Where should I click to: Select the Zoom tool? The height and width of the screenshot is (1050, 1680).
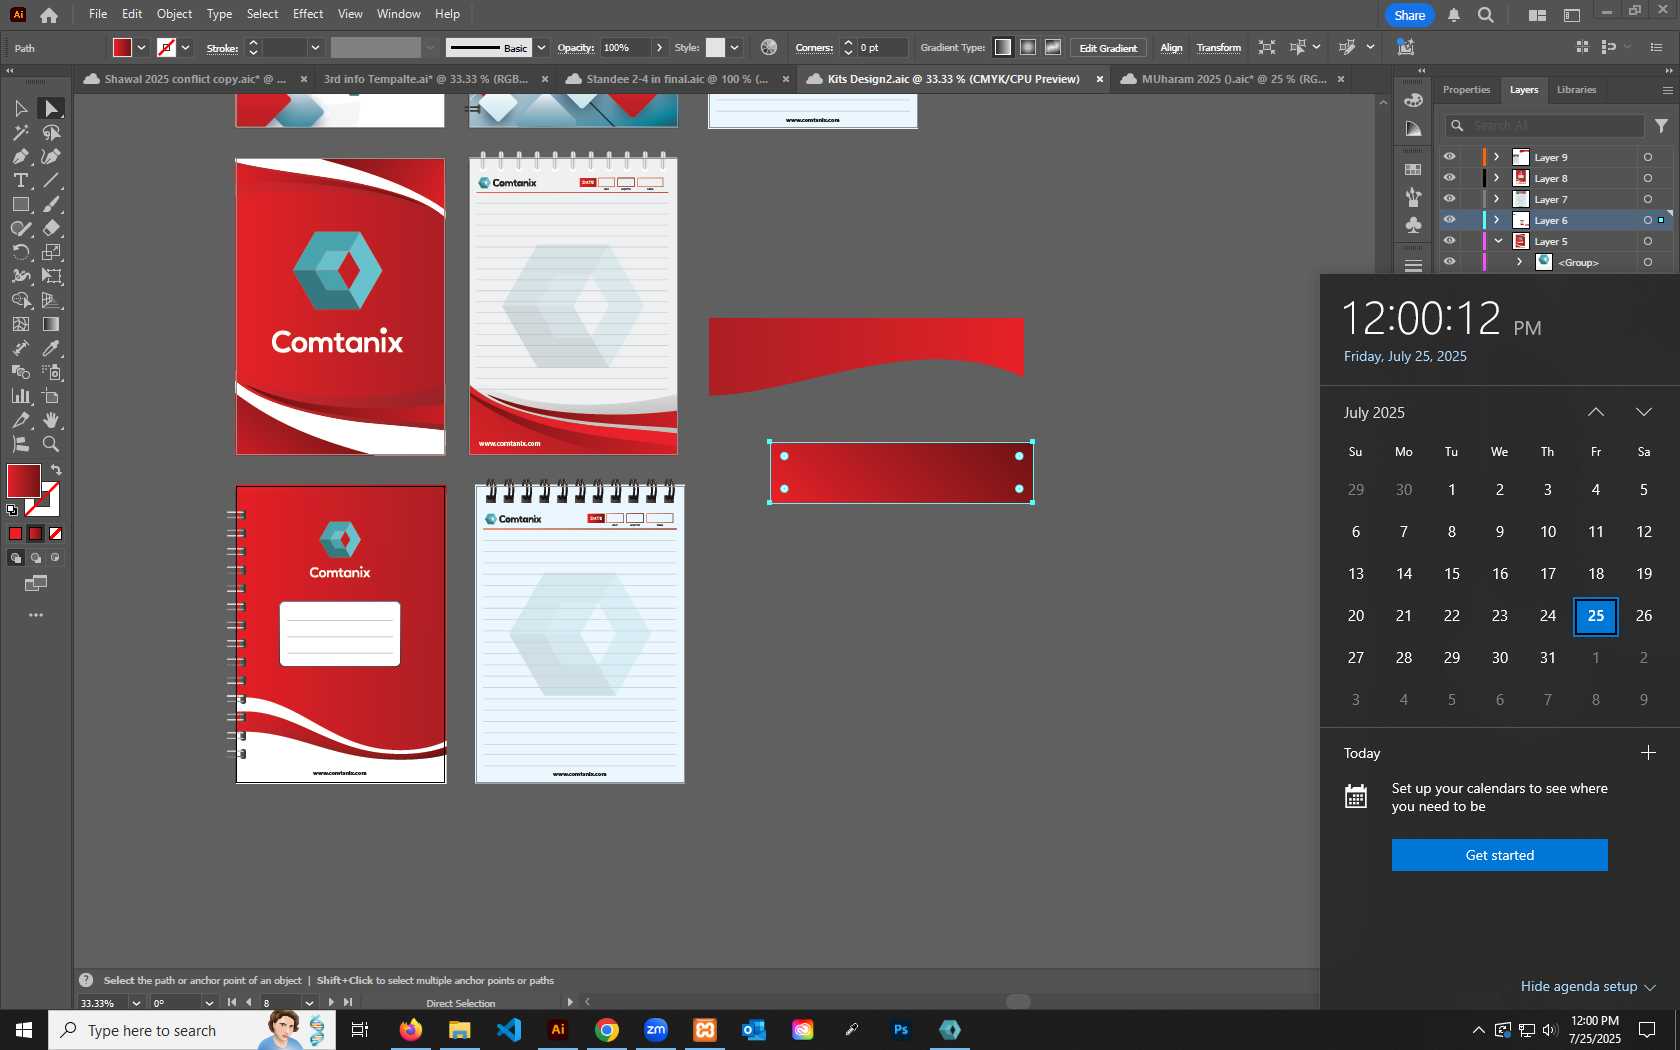[x=52, y=444]
